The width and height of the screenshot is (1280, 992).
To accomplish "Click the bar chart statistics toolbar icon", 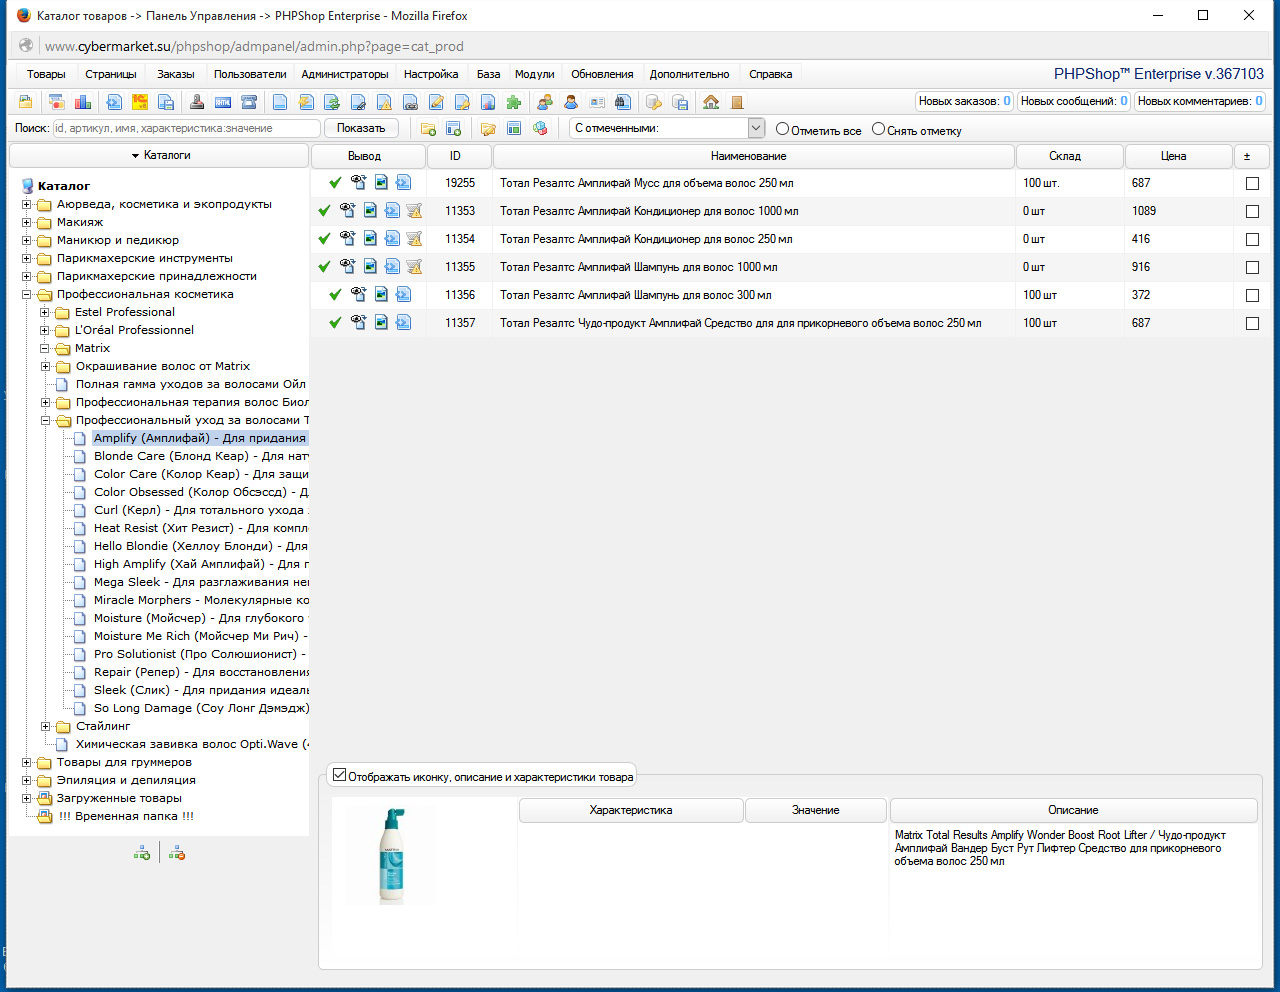I will [83, 102].
